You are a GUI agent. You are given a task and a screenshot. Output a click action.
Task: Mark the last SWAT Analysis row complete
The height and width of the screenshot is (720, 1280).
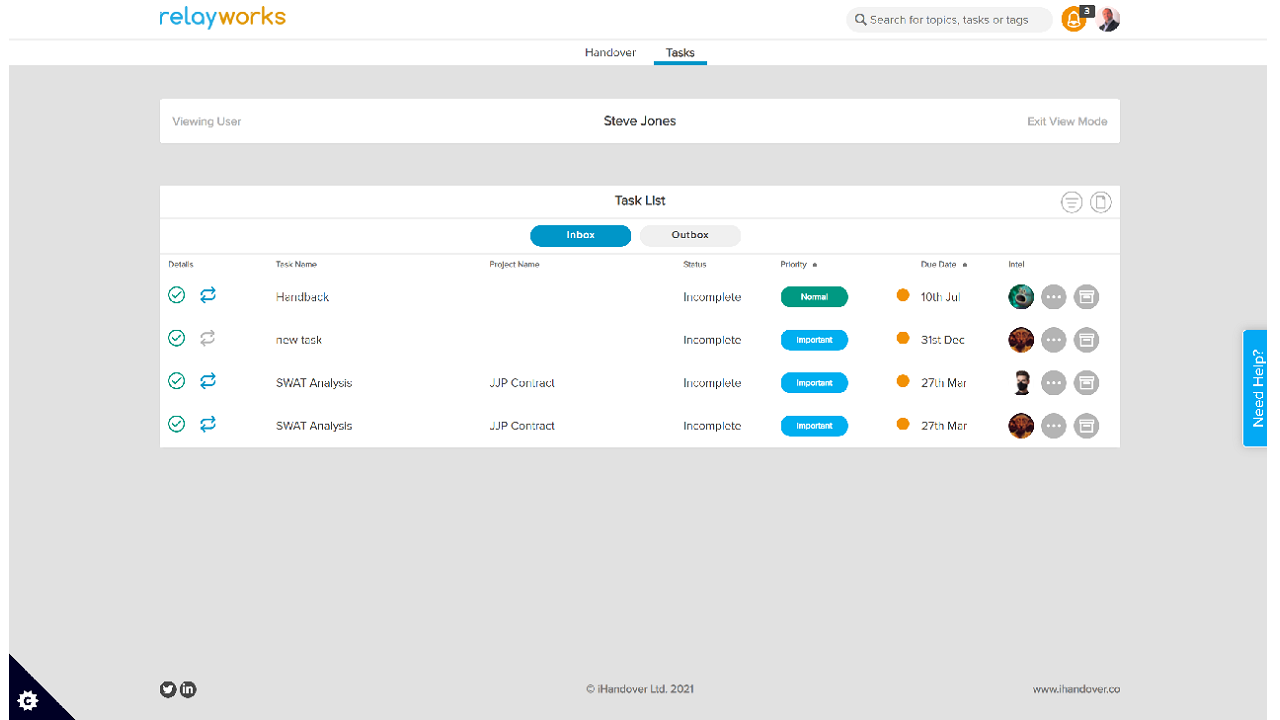(177, 424)
